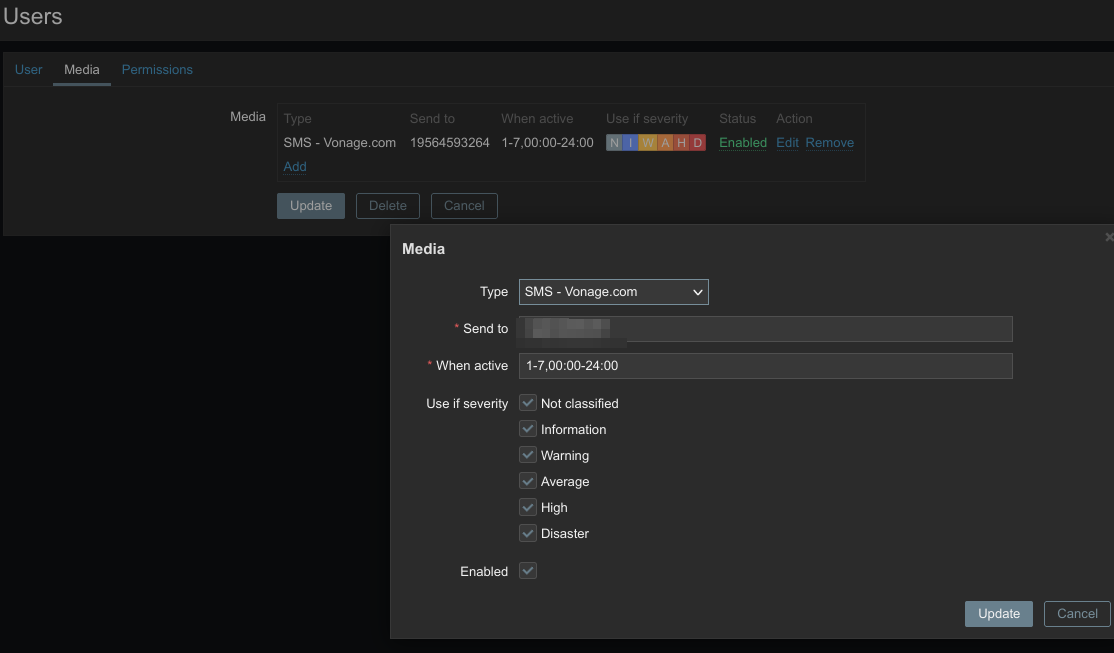
Task: Focus the When active input field
Action: tap(765, 366)
